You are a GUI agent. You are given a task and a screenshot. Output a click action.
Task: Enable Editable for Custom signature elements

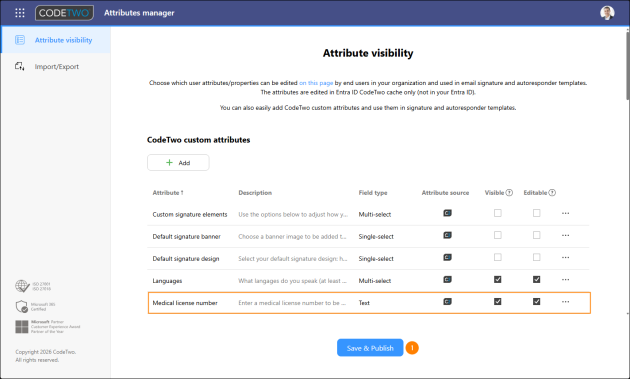(536, 213)
